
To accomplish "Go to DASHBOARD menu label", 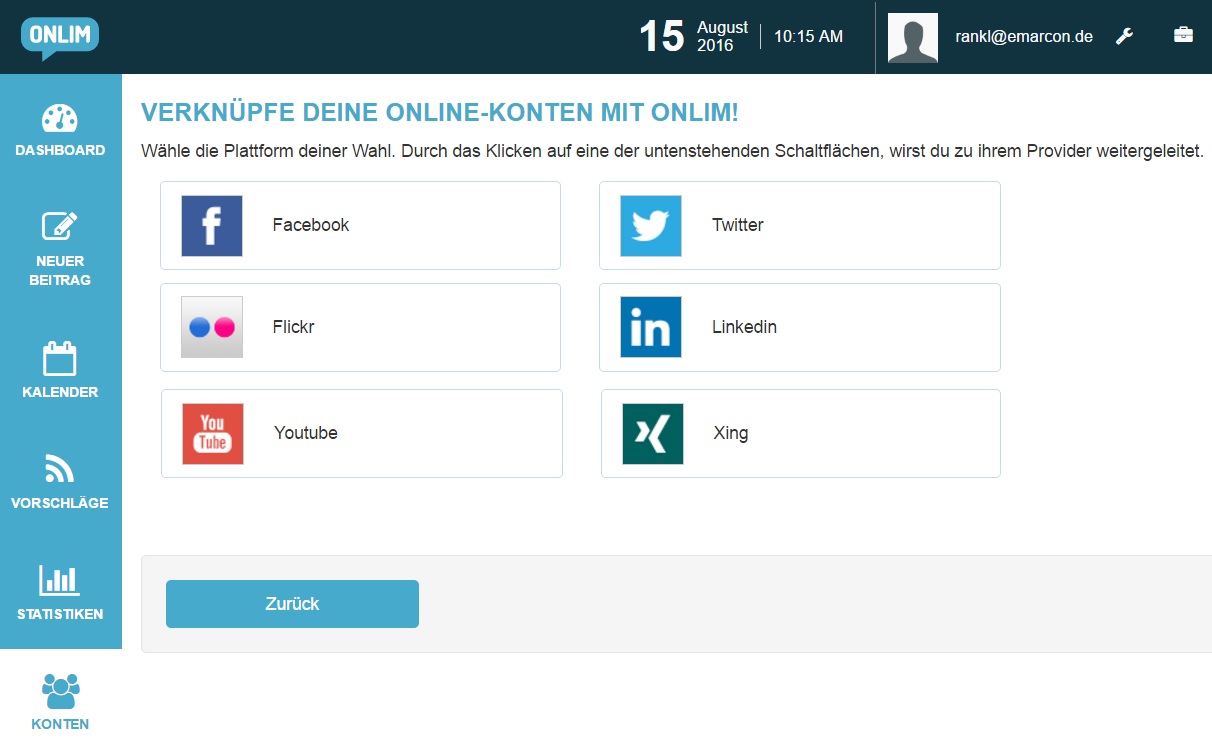I will pos(60,150).
